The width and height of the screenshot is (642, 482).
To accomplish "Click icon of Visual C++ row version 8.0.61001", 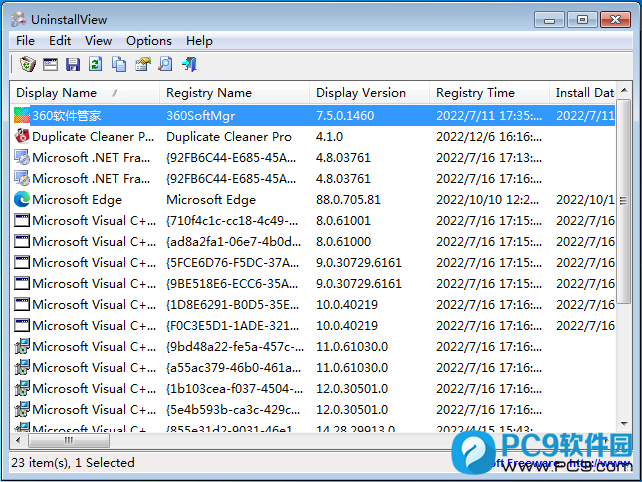I will tap(22, 220).
